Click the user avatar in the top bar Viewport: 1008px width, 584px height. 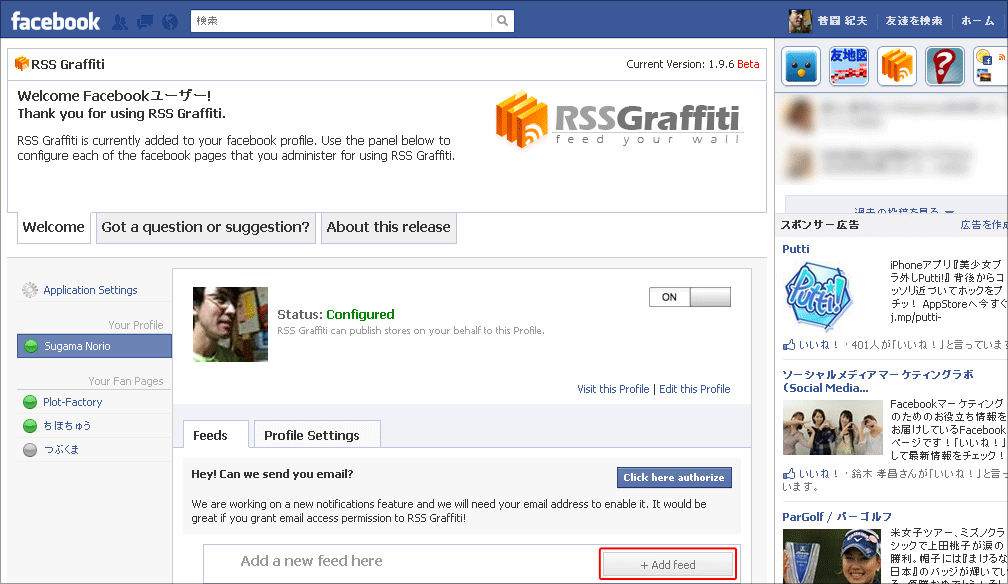(x=800, y=21)
